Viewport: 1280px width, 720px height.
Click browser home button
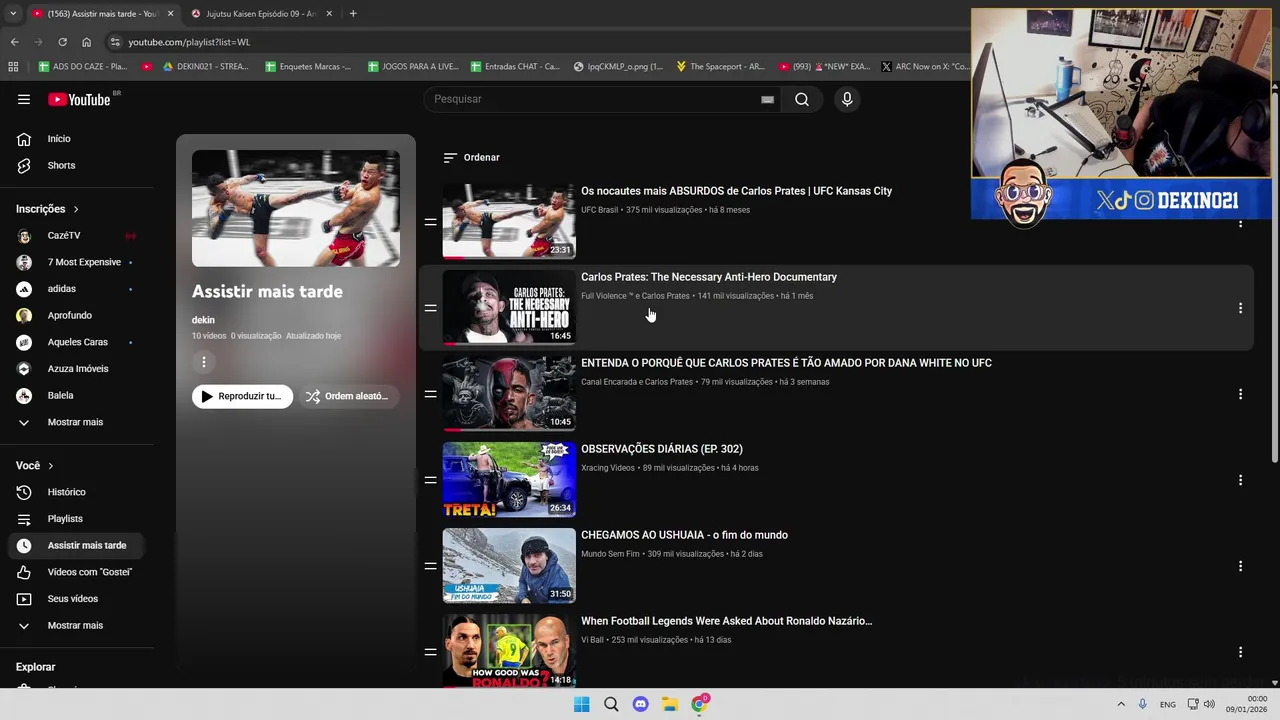86,42
